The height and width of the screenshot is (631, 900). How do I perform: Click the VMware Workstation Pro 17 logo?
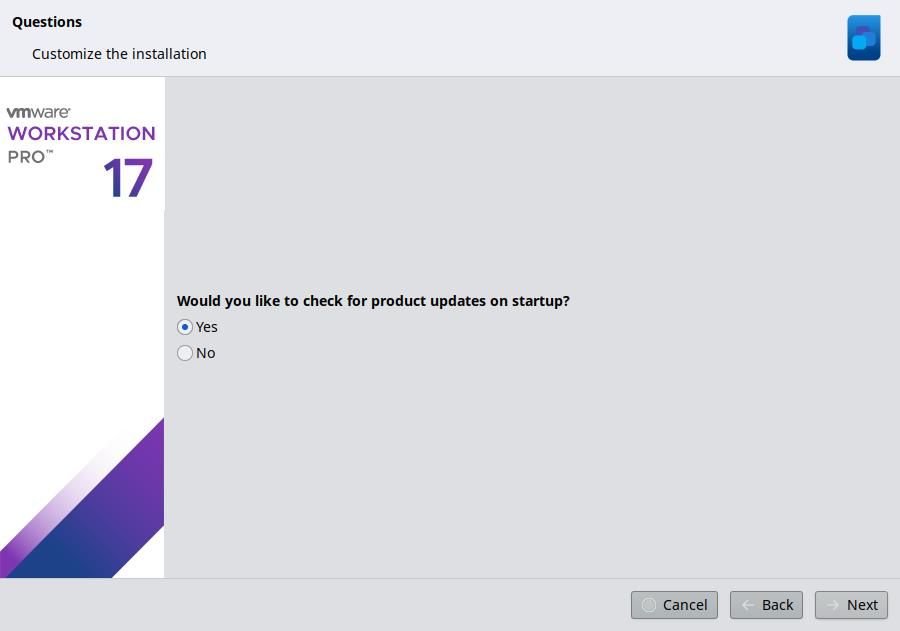pos(81,152)
